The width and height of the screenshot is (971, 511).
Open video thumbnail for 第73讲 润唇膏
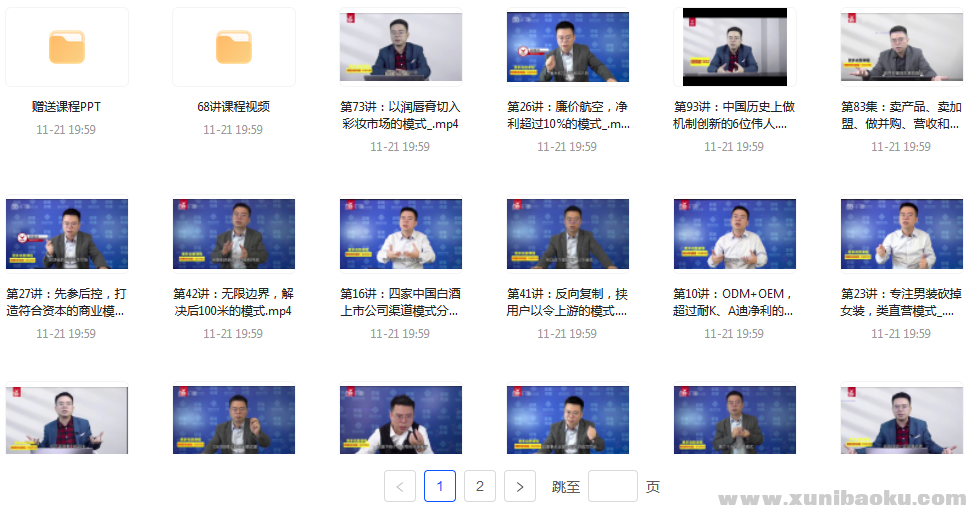400,47
